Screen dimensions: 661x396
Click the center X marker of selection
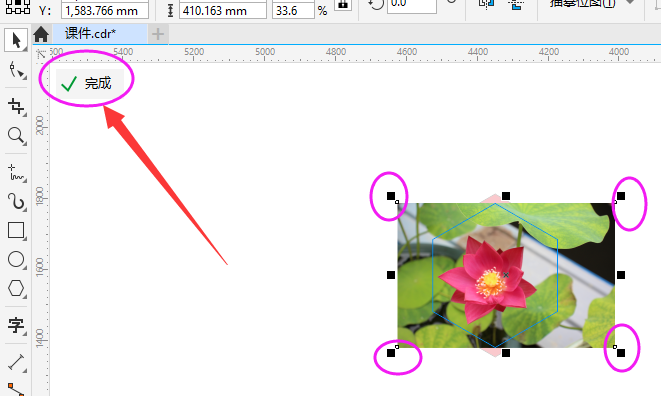coord(506,275)
